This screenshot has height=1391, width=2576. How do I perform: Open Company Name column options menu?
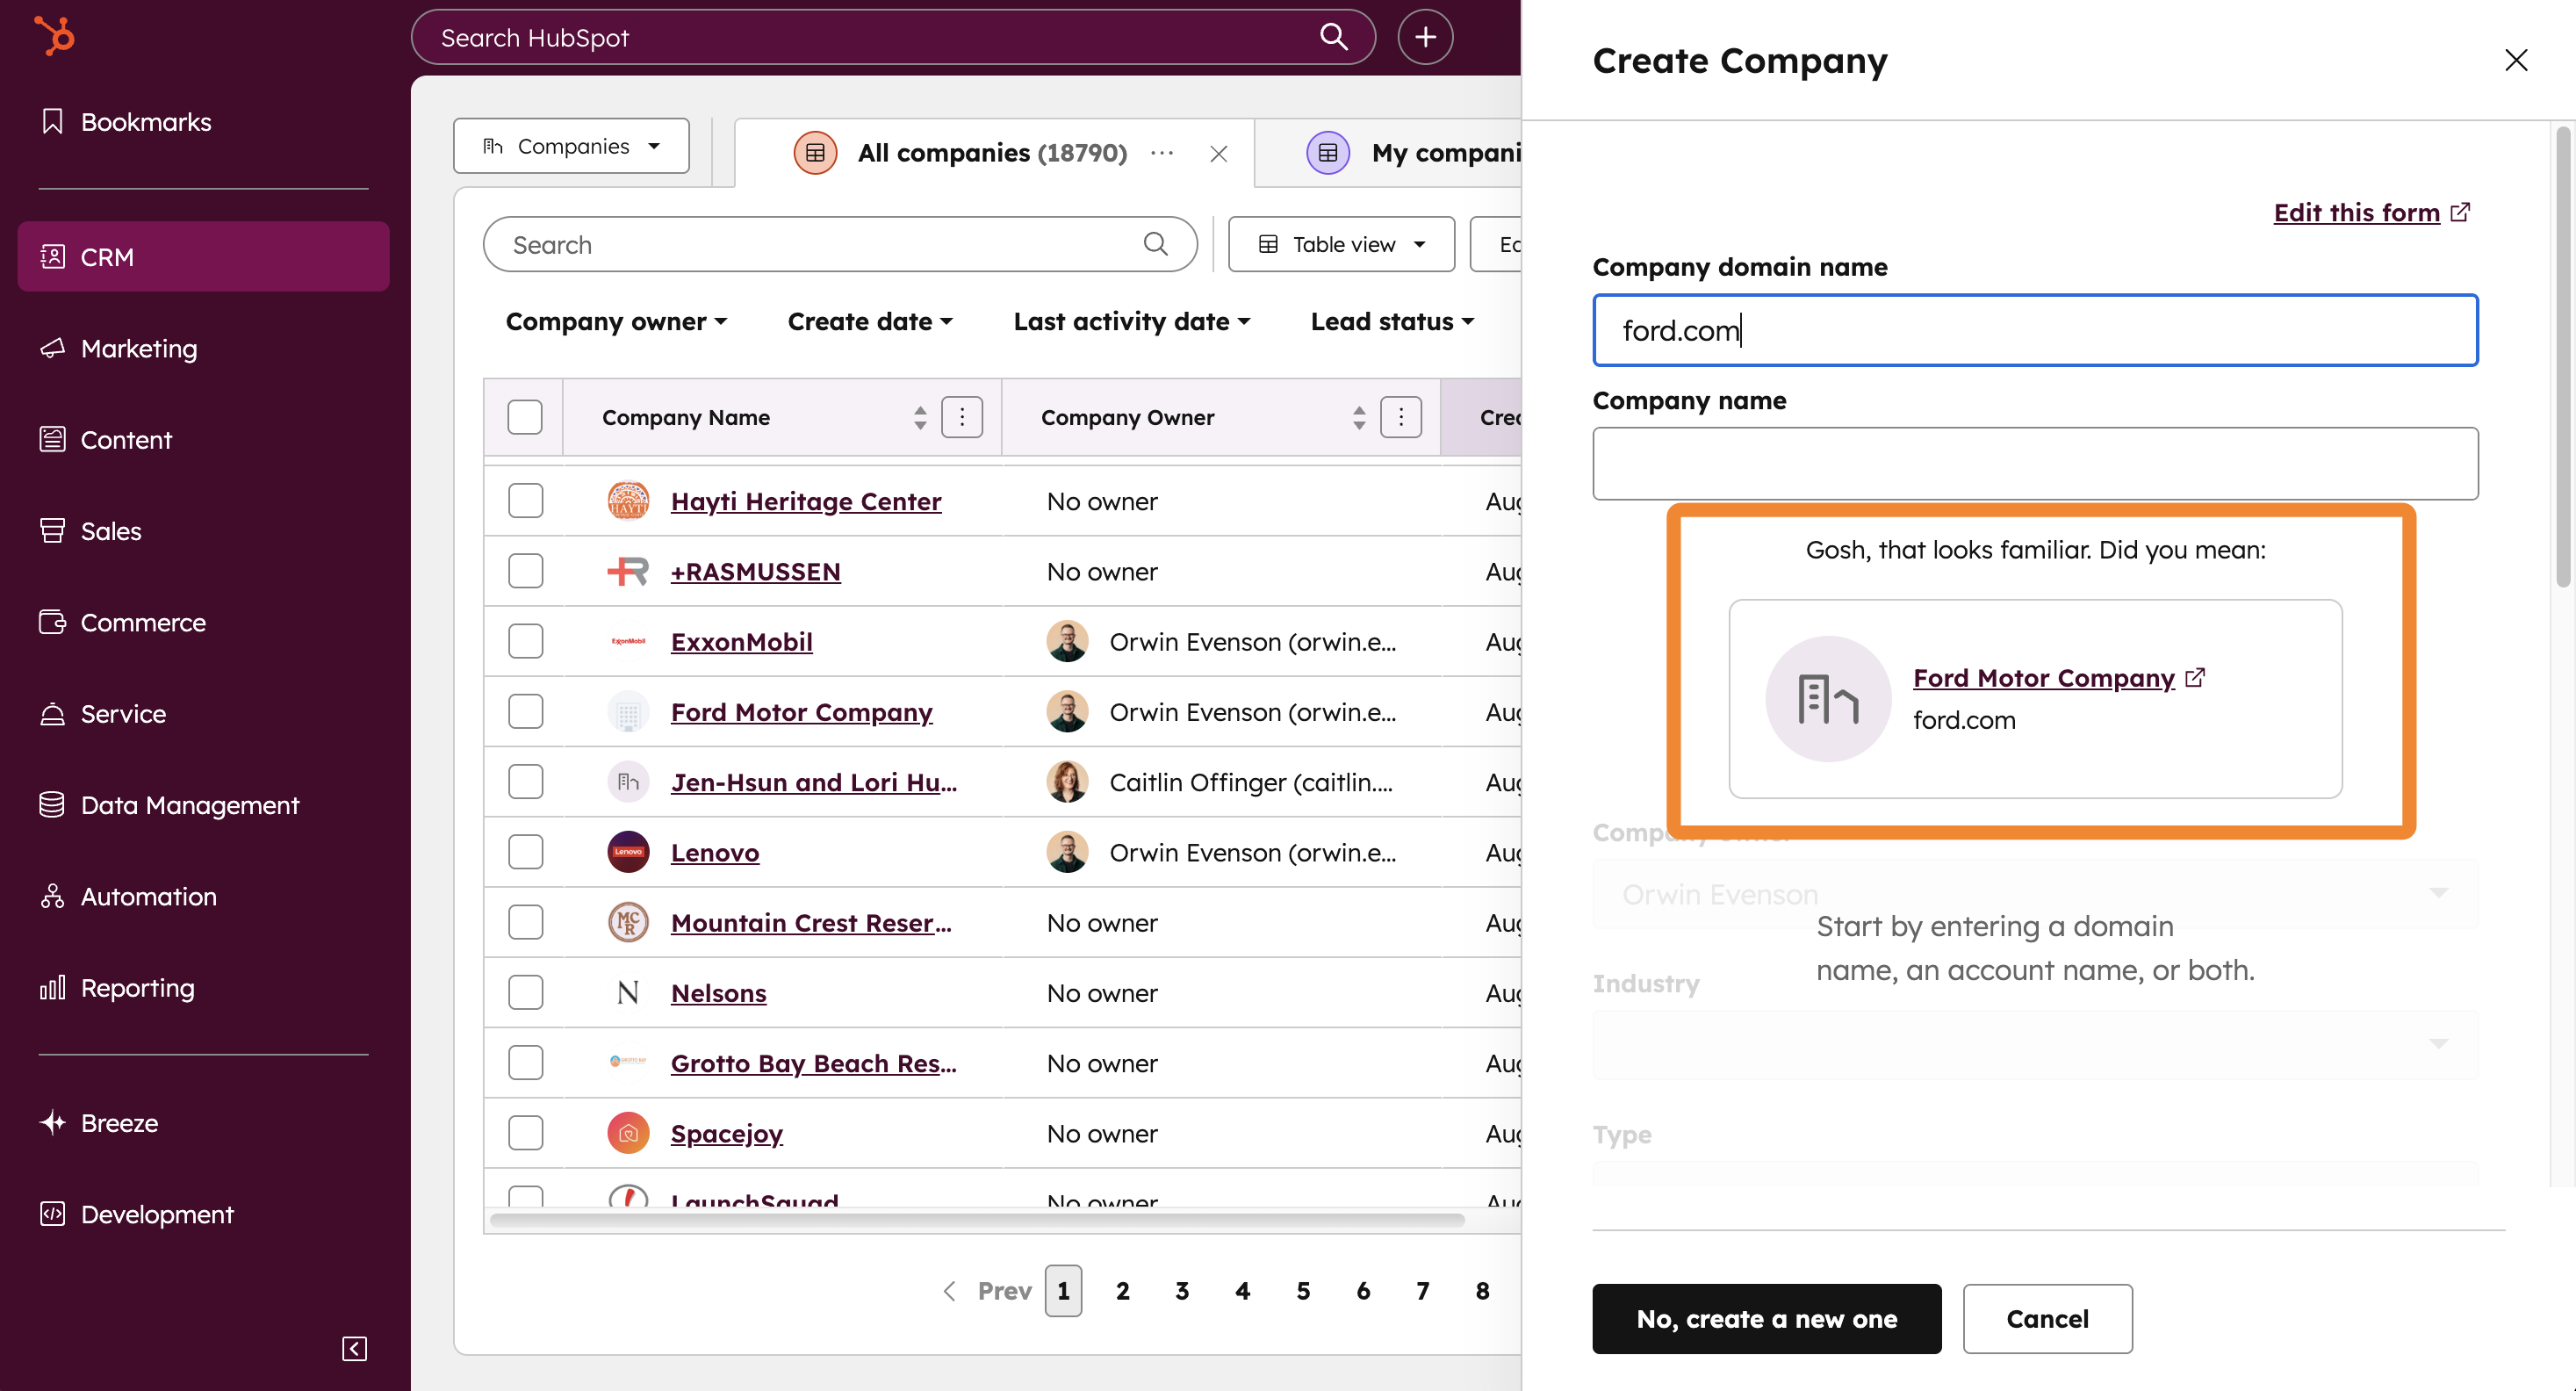pos(962,417)
